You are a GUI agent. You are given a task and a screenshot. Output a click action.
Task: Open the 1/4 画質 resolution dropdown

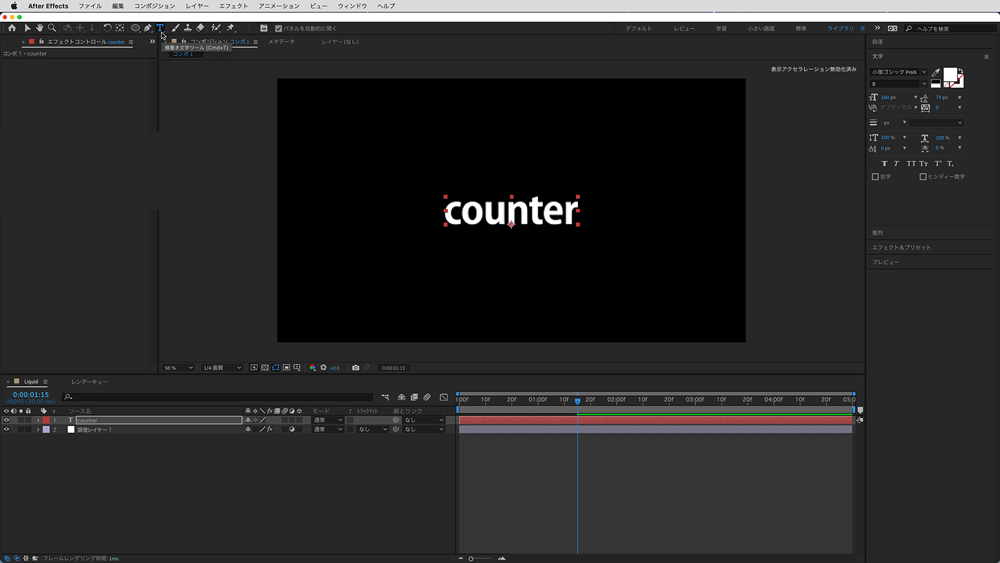[x=222, y=368]
